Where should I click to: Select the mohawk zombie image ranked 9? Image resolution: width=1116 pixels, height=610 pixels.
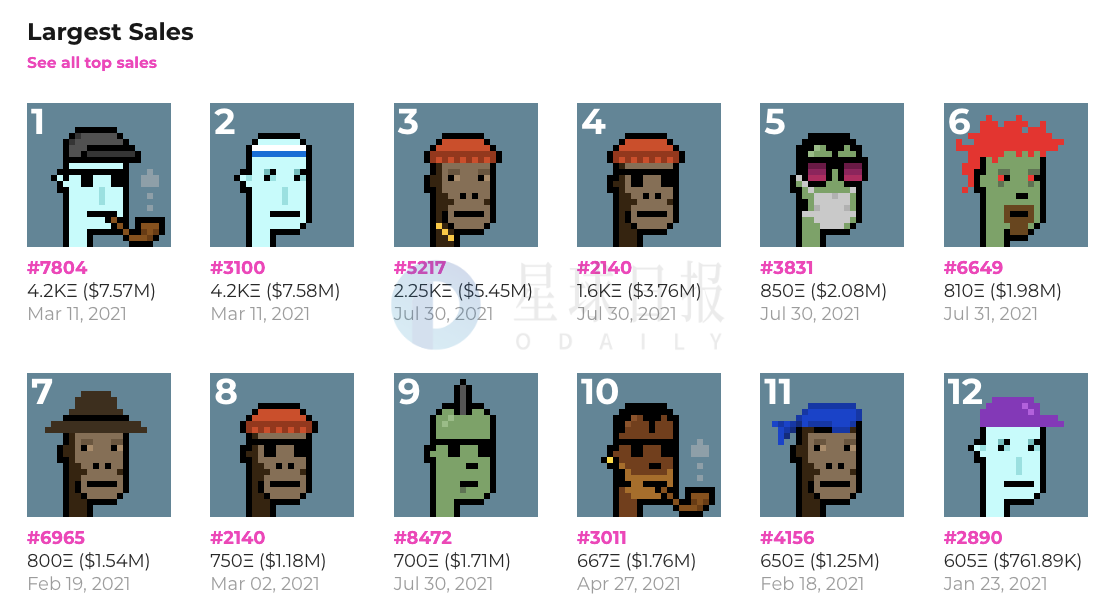pyautogui.click(x=465, y=445)
